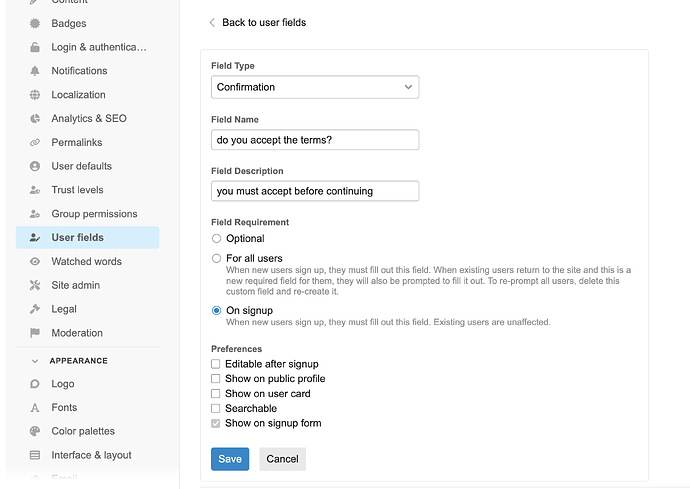Viewport: 690px width, 489px height.
Task: Navigate to Analytics & SEO
Action: point(87,118)
